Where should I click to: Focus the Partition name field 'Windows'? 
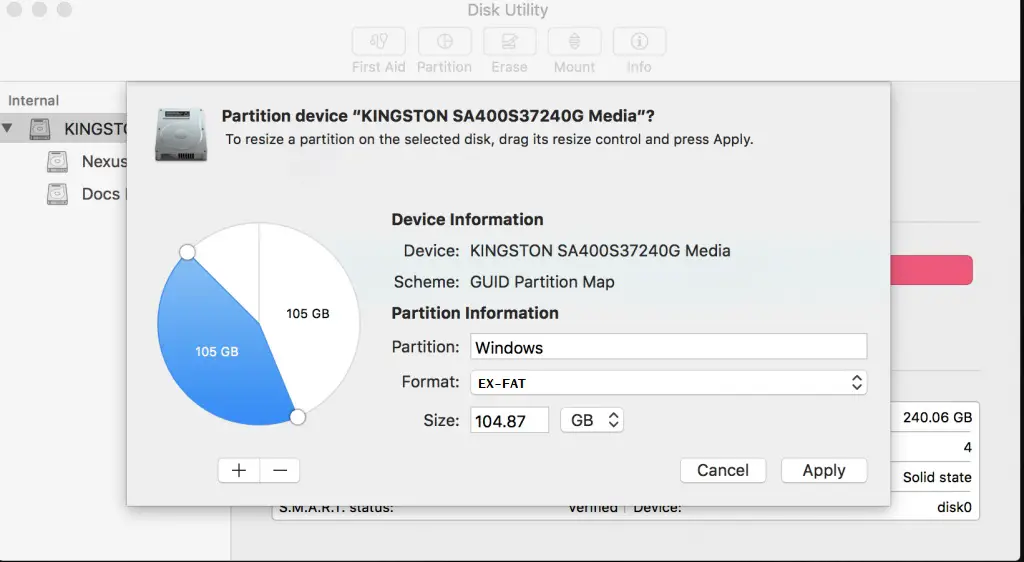668,347
